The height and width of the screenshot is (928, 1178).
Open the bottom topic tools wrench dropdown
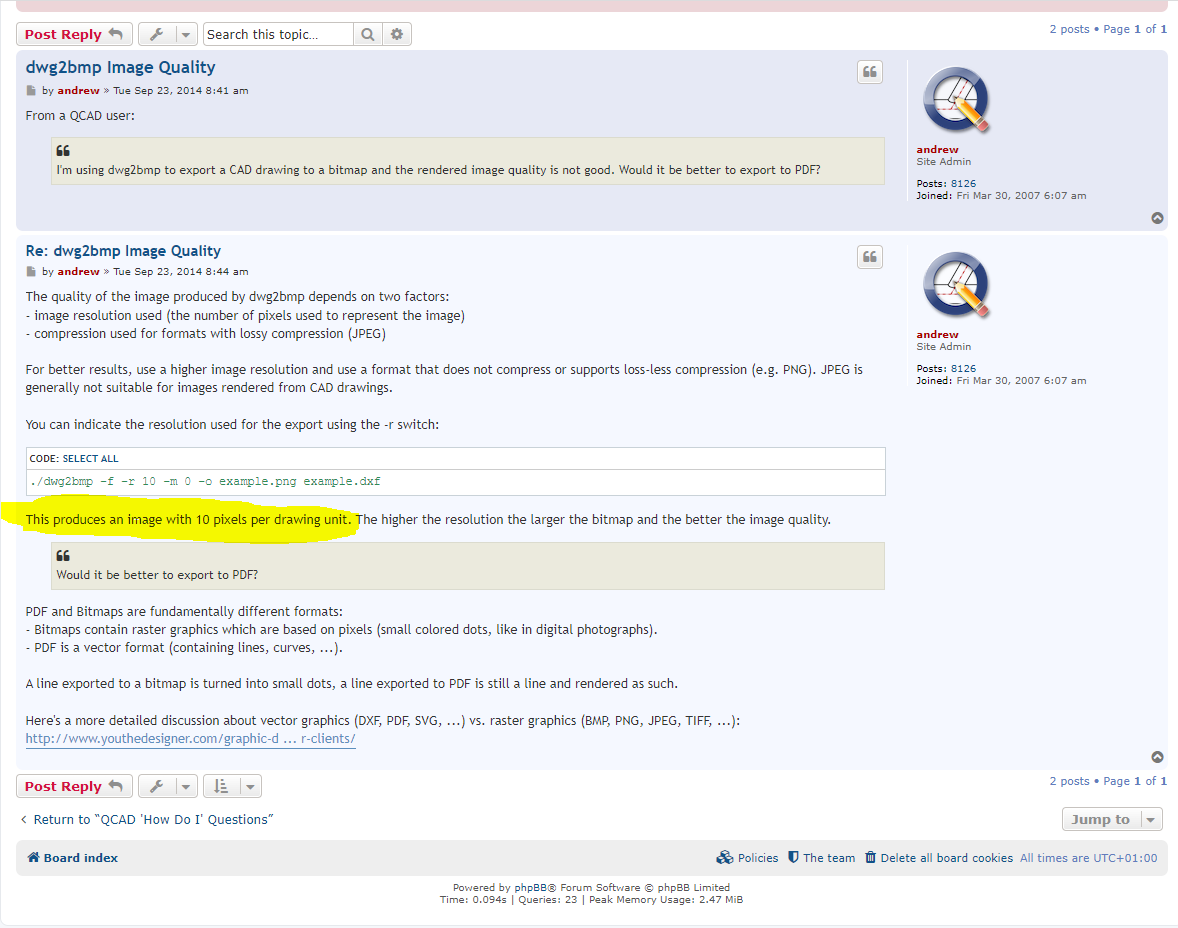167,786
